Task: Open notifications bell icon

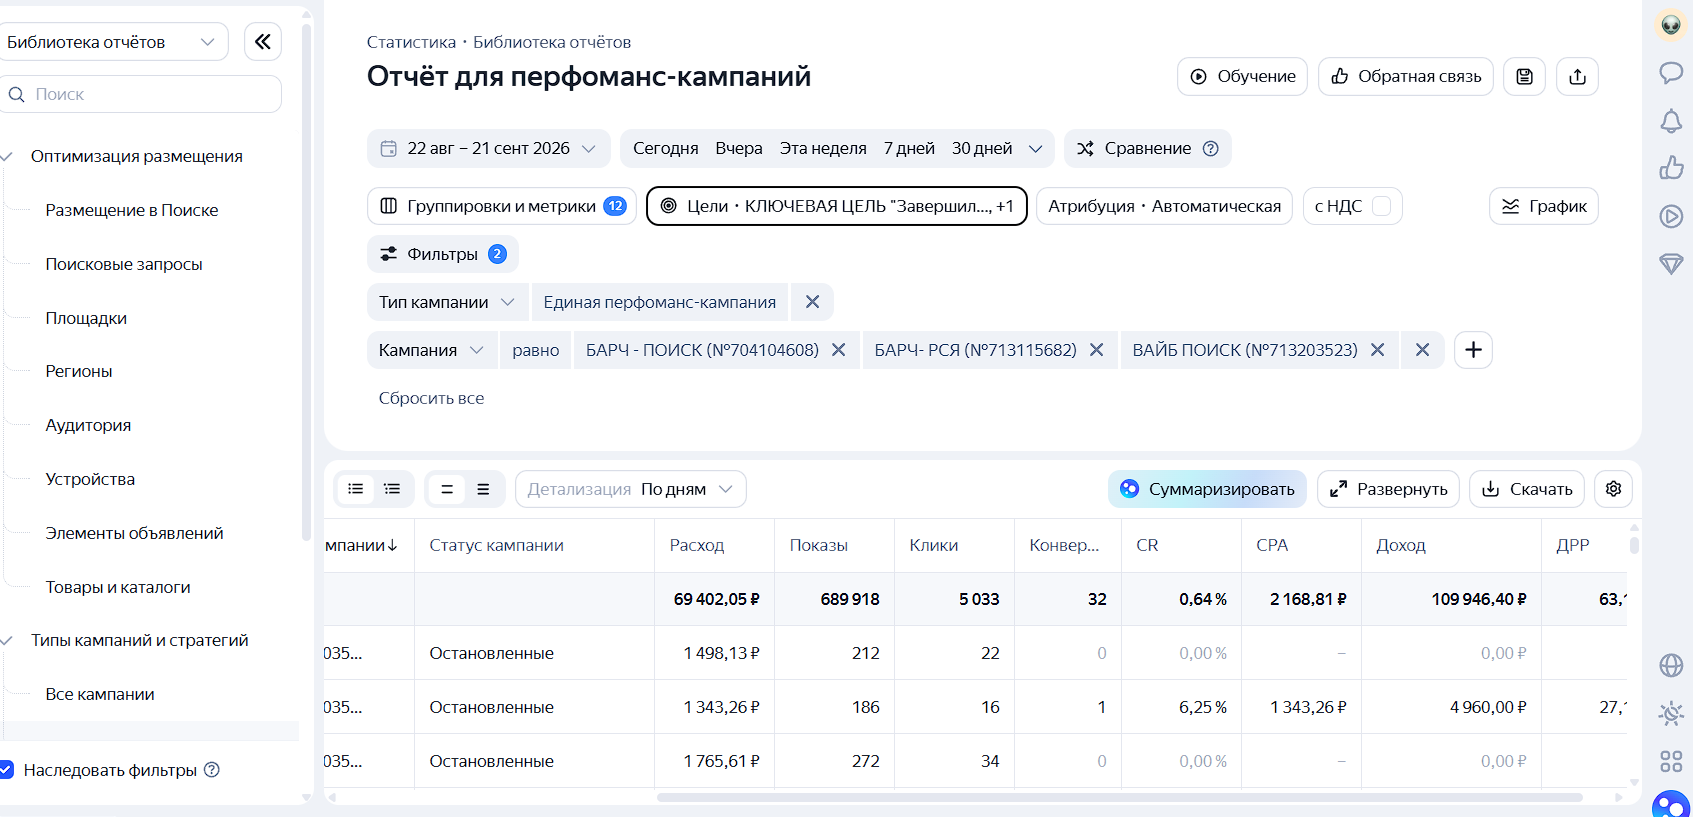Action: (x=1671, y=121)
